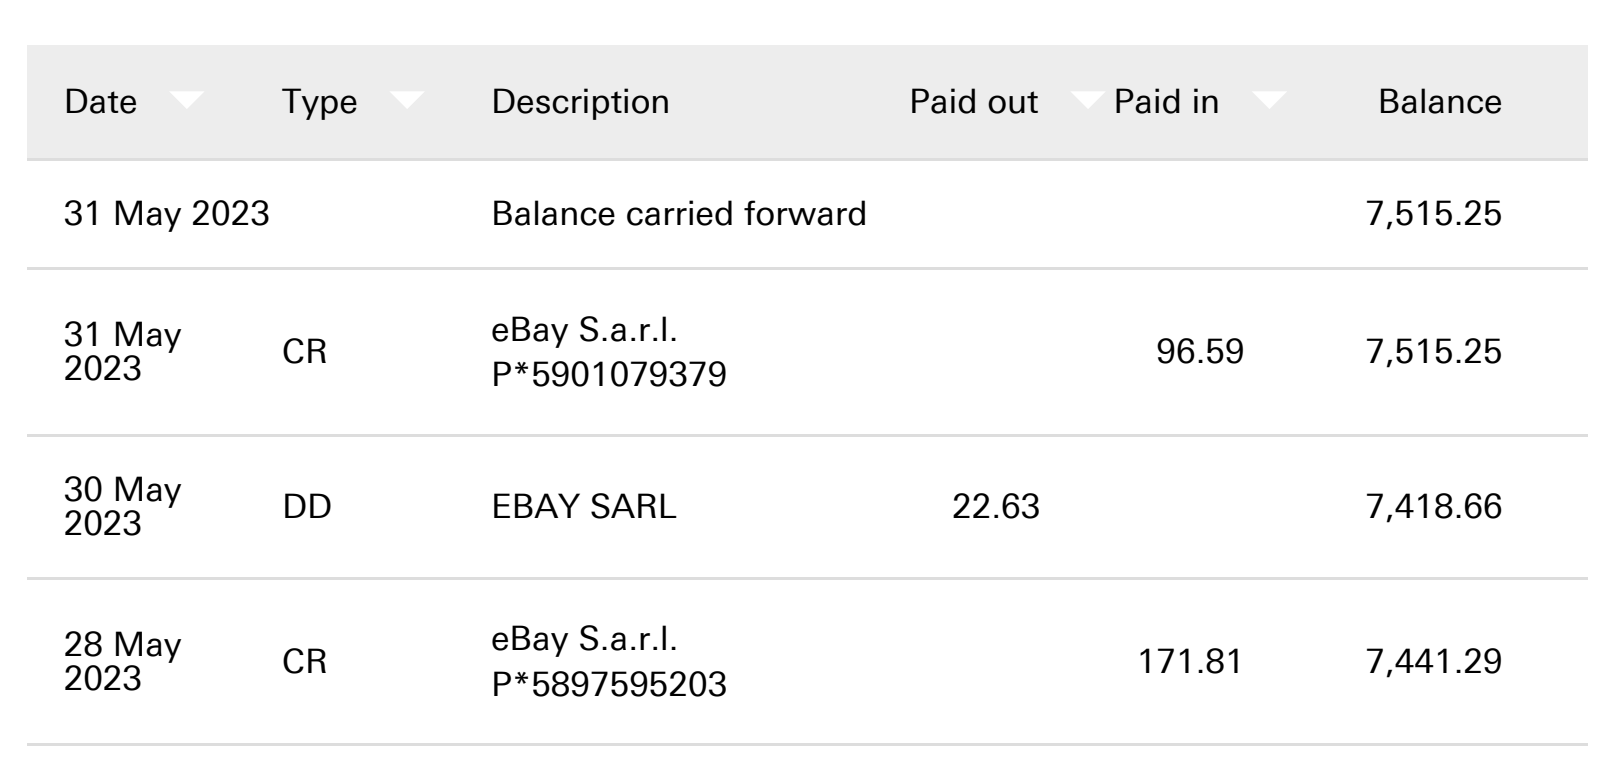
Task: Click the Balance column header
Action: [x=1440, y=102]
